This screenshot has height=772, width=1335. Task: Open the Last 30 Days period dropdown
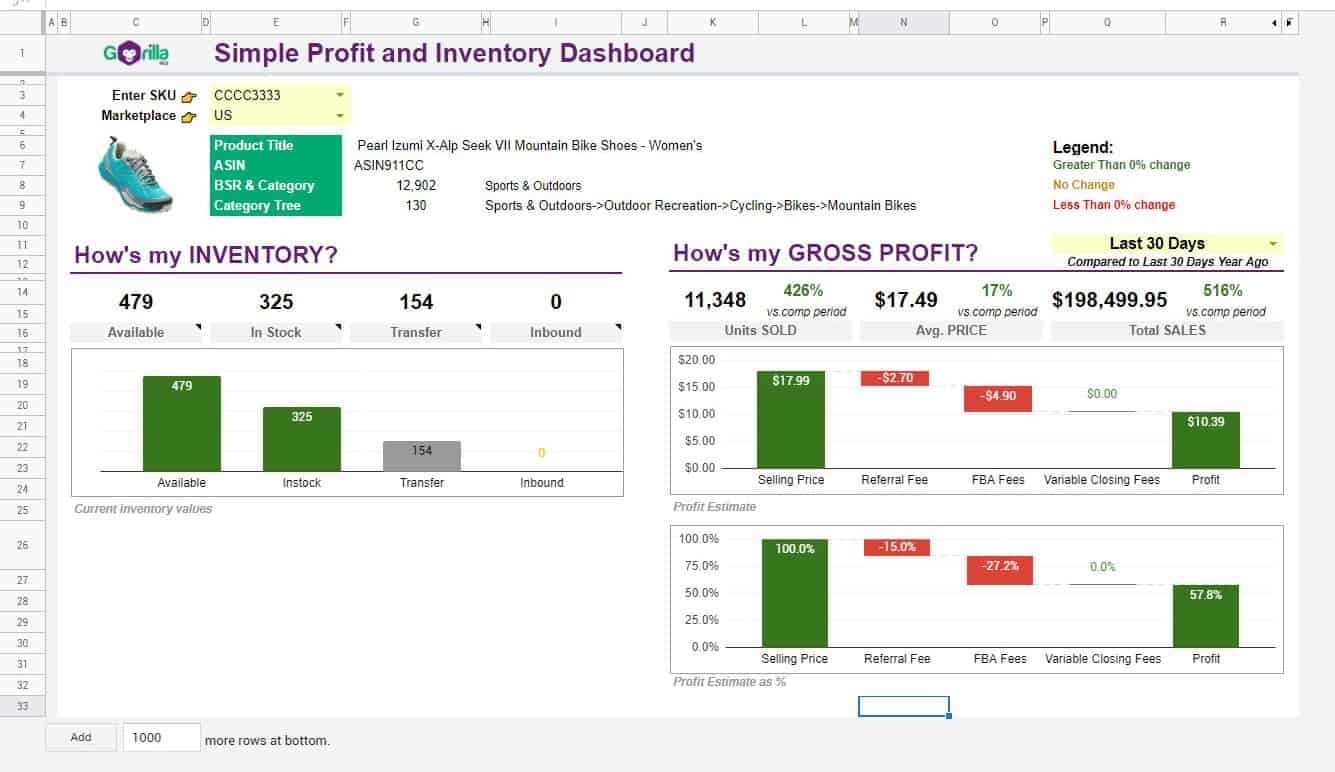pyautogui.click(x=1274, y=243)
